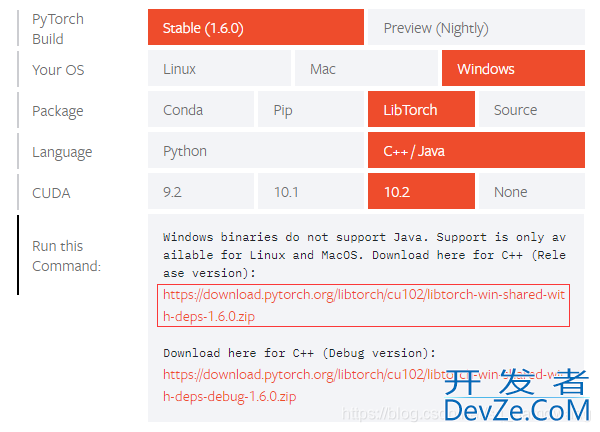This screenshot has height=432, width=600.
Task: Set language to Python
Action: (x=256, y=151)
